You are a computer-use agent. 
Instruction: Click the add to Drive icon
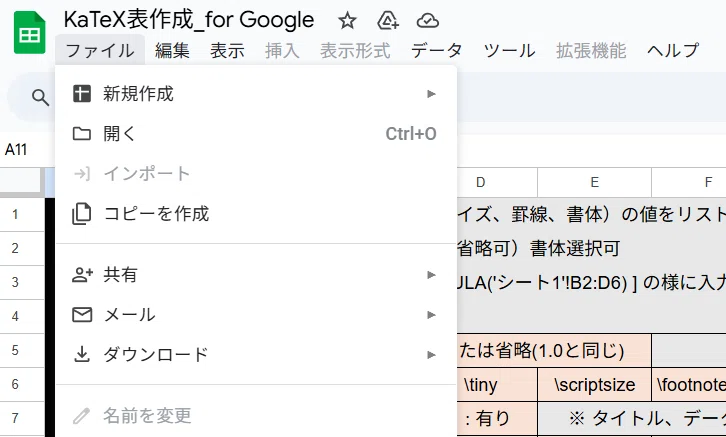click(388, 21)
